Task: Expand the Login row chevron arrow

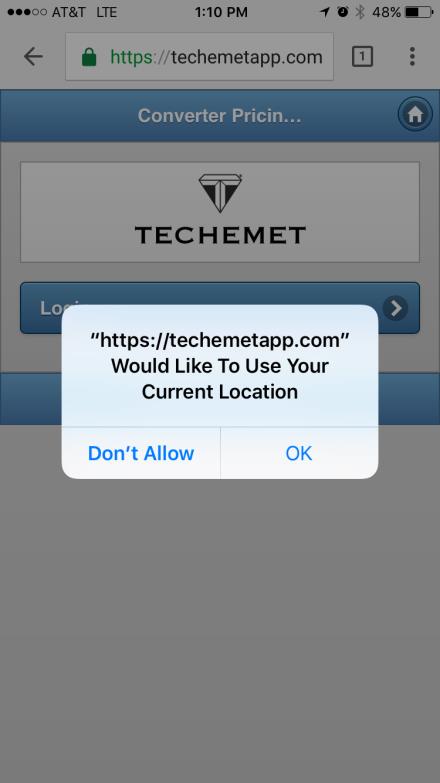Action: point(396,308)
